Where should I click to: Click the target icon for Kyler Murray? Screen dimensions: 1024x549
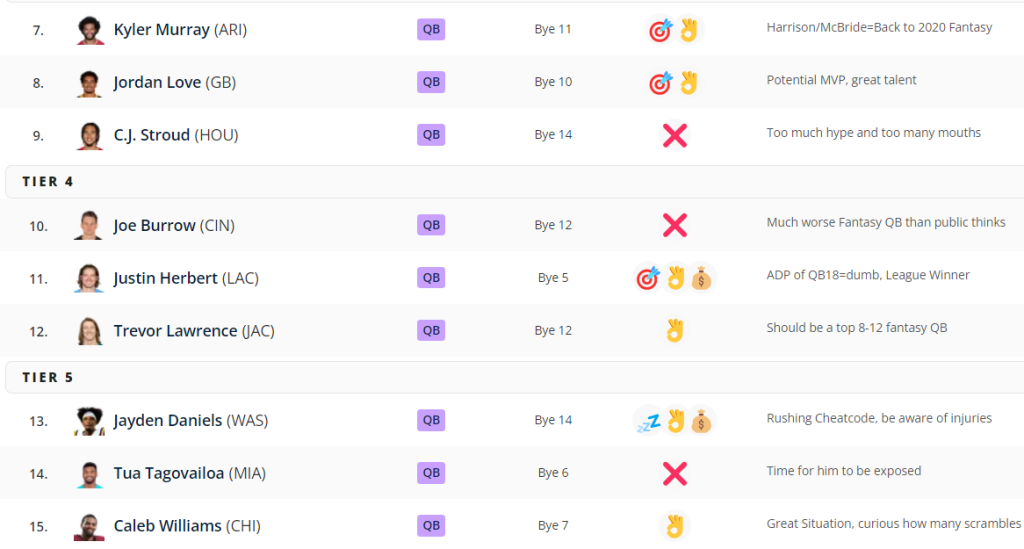click(660, 30)
